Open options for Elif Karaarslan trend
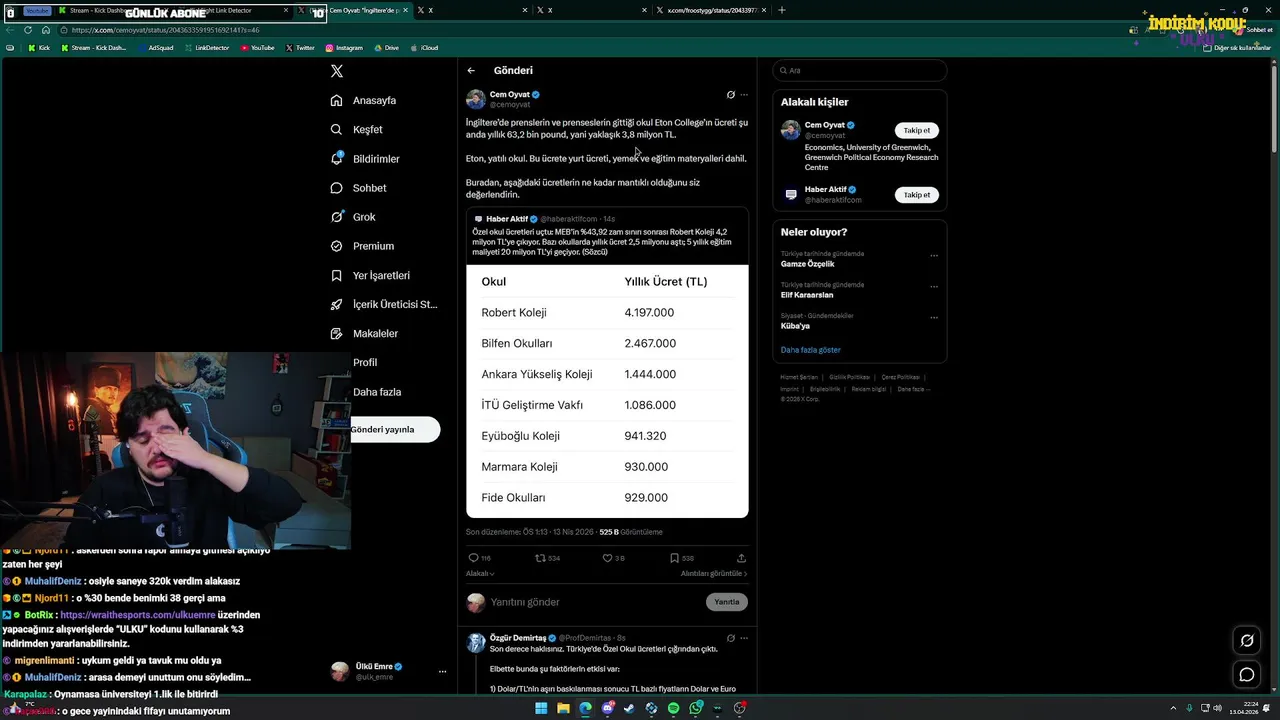This screenshot has width=1280, height=720. pyautogui.click(x=934, y=286)
